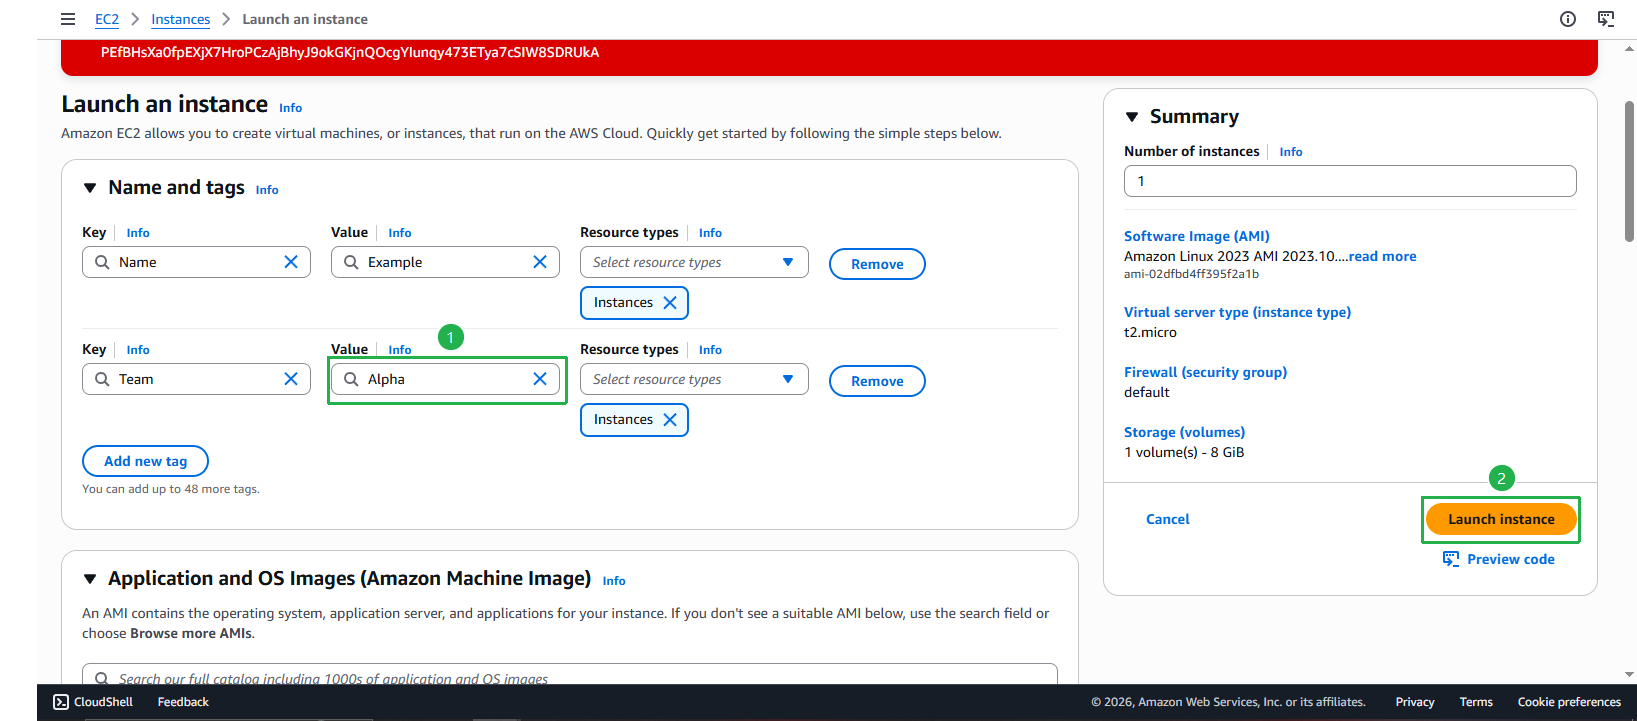Click the orange Launch instance button
The width and height of the screenshot is (1637, 721).
[1501, 519]
